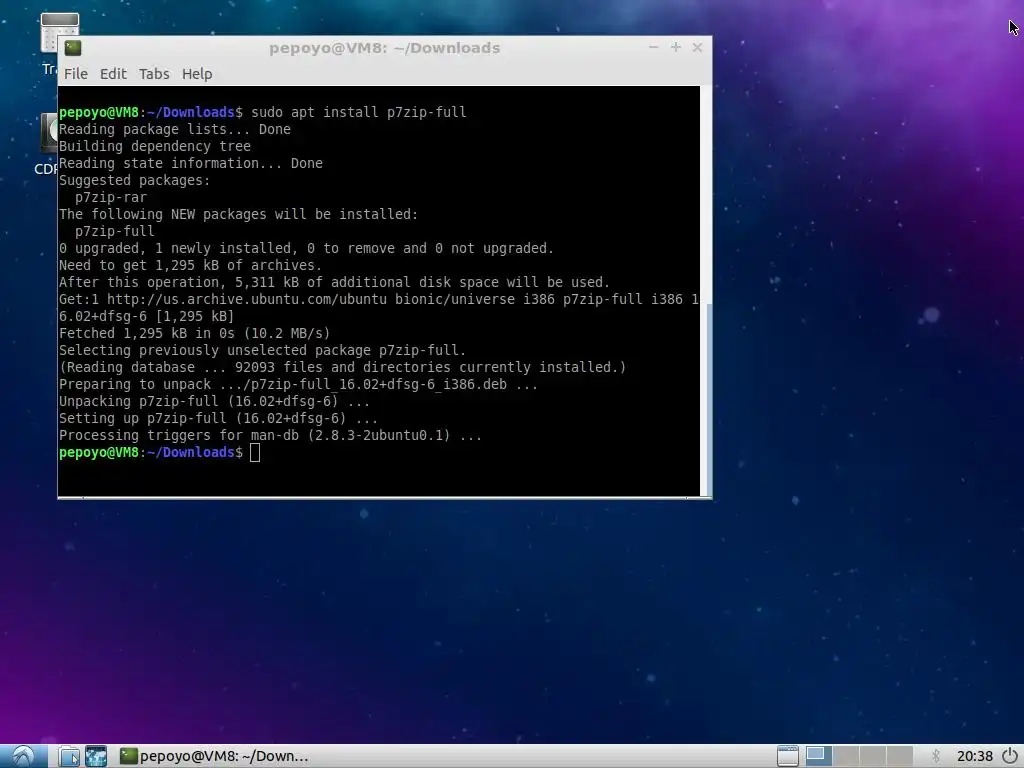
Task: Click 'The following NEW packages will be installed' line
Action: coord(238,214)
